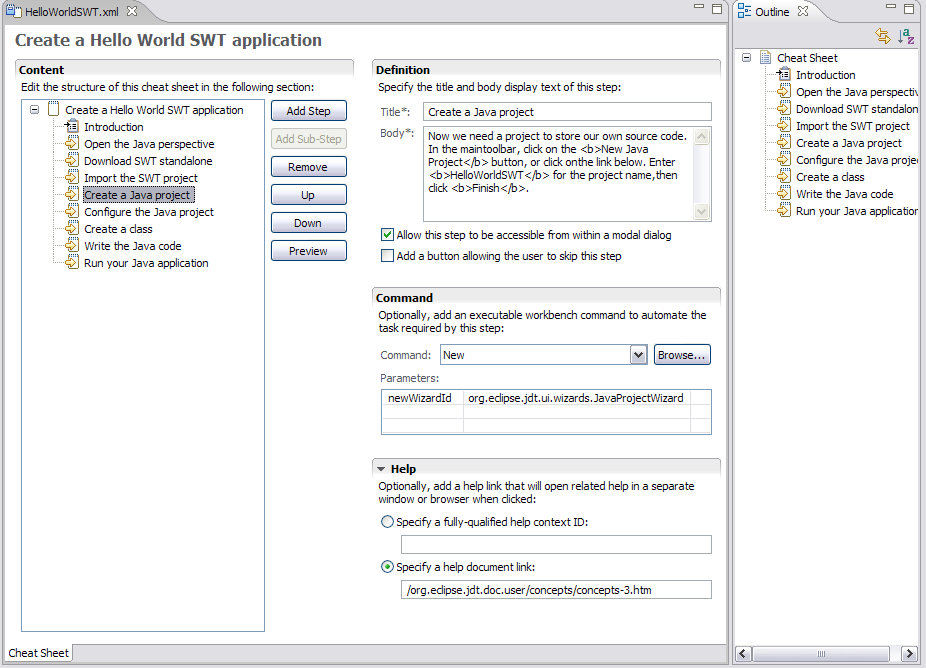The image size is (926, 668).
Task: Close the Outline view tab
Action: [x=803, y=11]
